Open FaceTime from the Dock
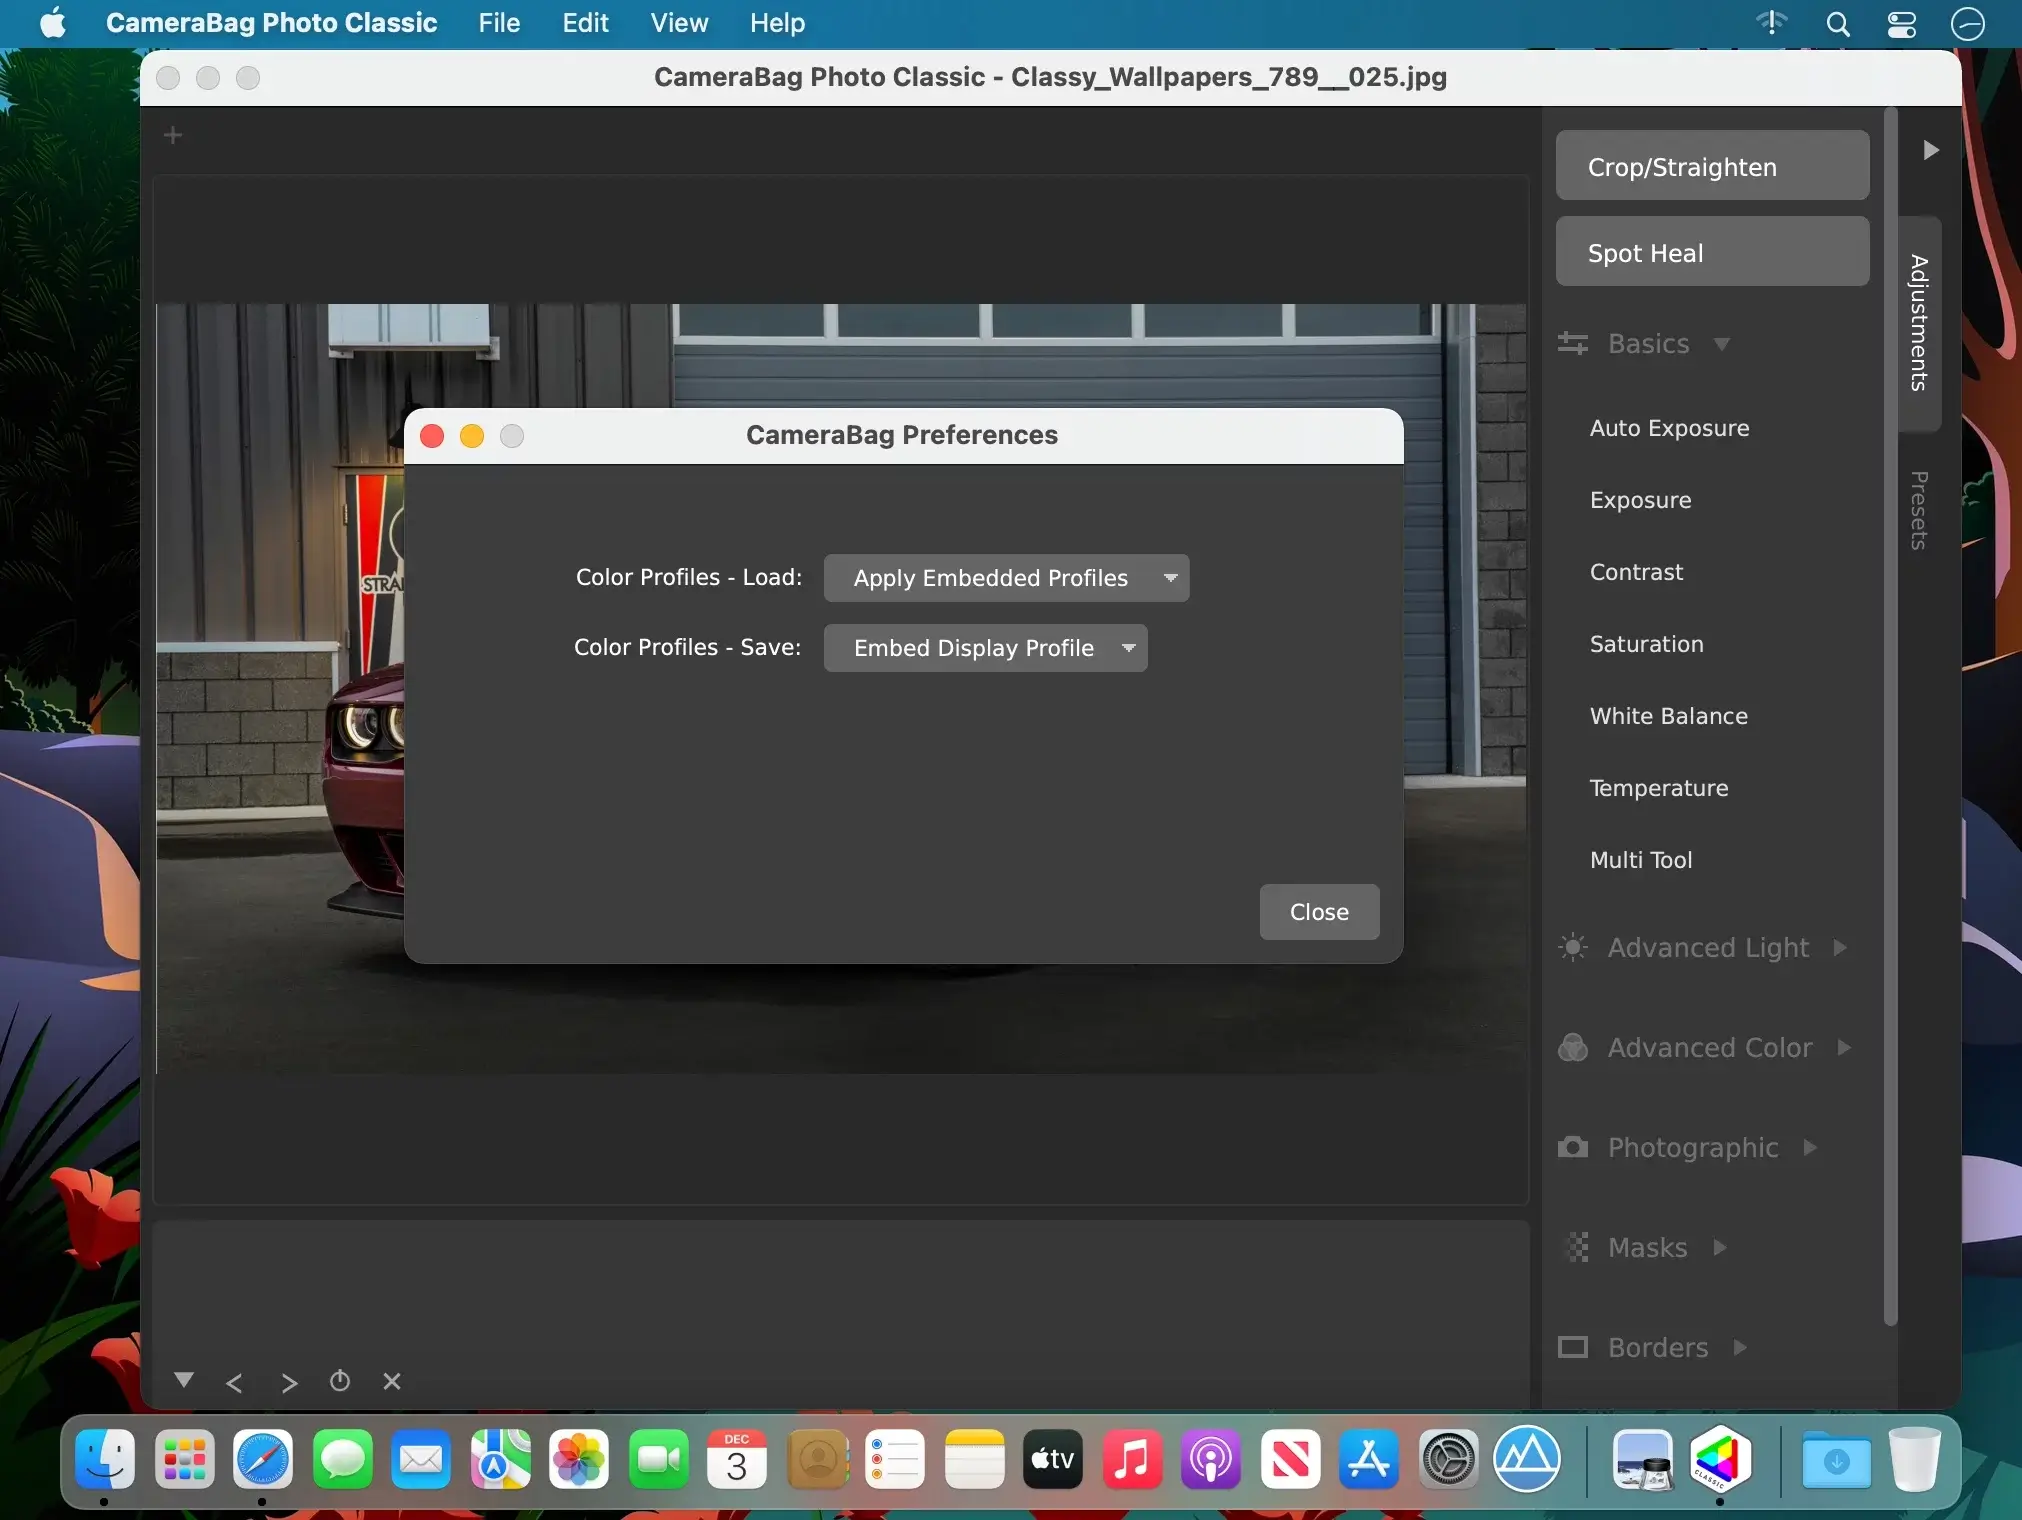The width and height of the screenshot is (2022, 1520). pos(658,1460)
